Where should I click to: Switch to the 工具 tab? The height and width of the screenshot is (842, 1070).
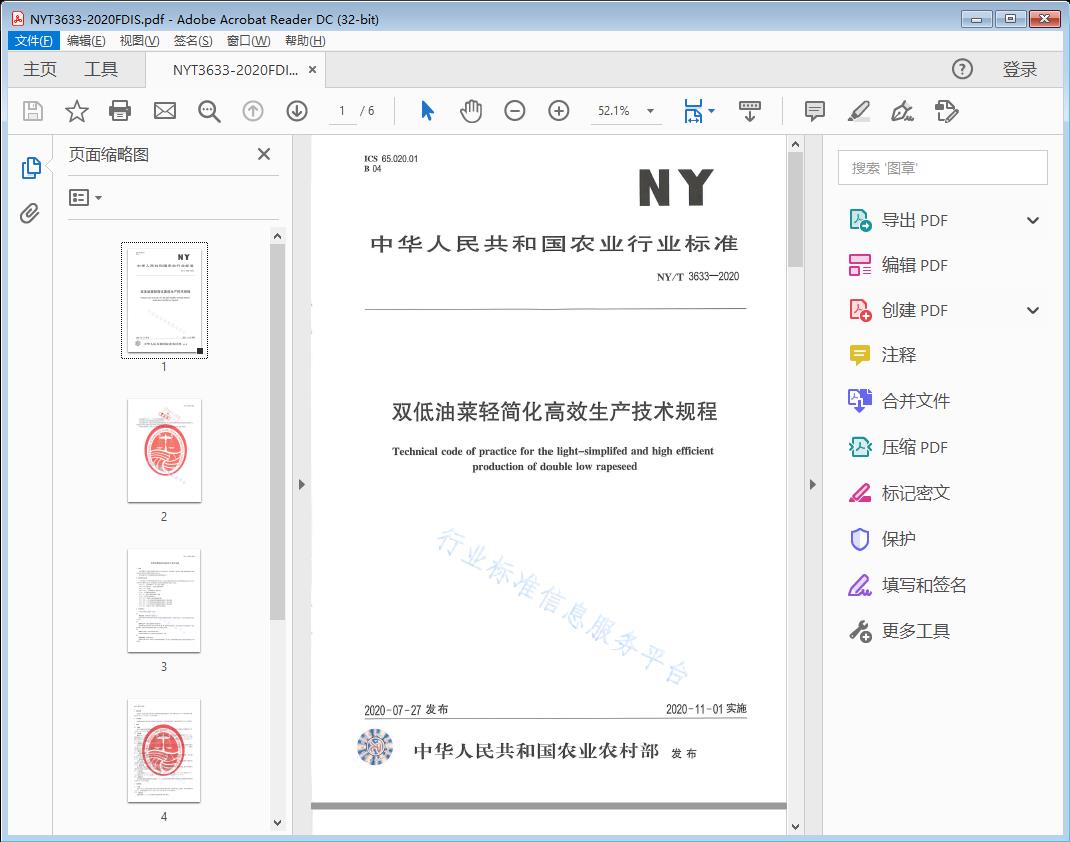pyautogui.click(x=101, y=69)
